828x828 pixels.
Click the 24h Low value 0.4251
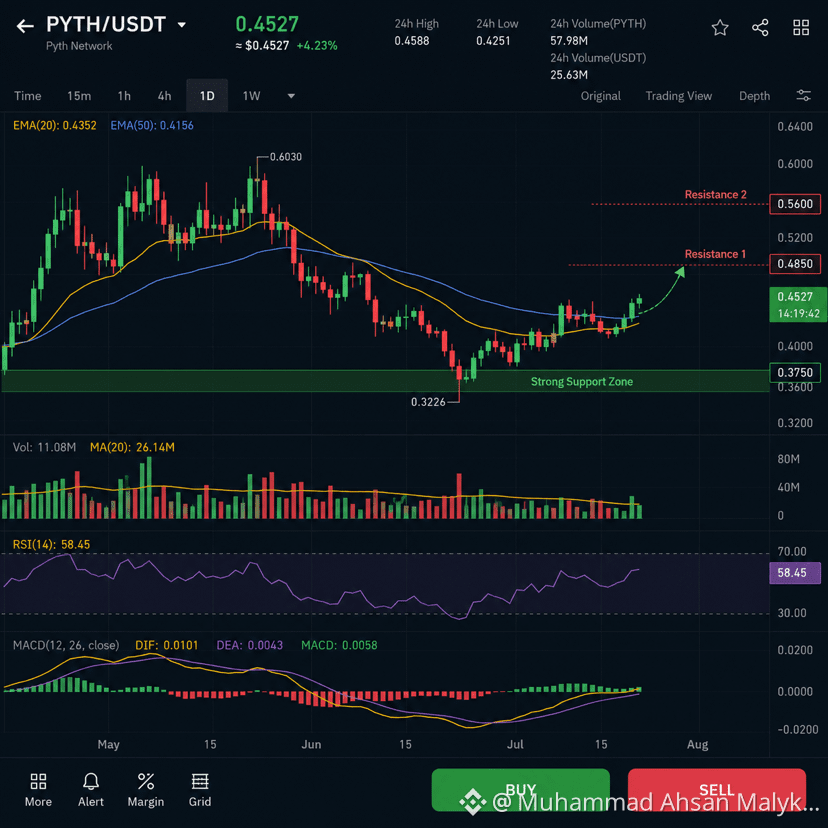coord(493,41)
